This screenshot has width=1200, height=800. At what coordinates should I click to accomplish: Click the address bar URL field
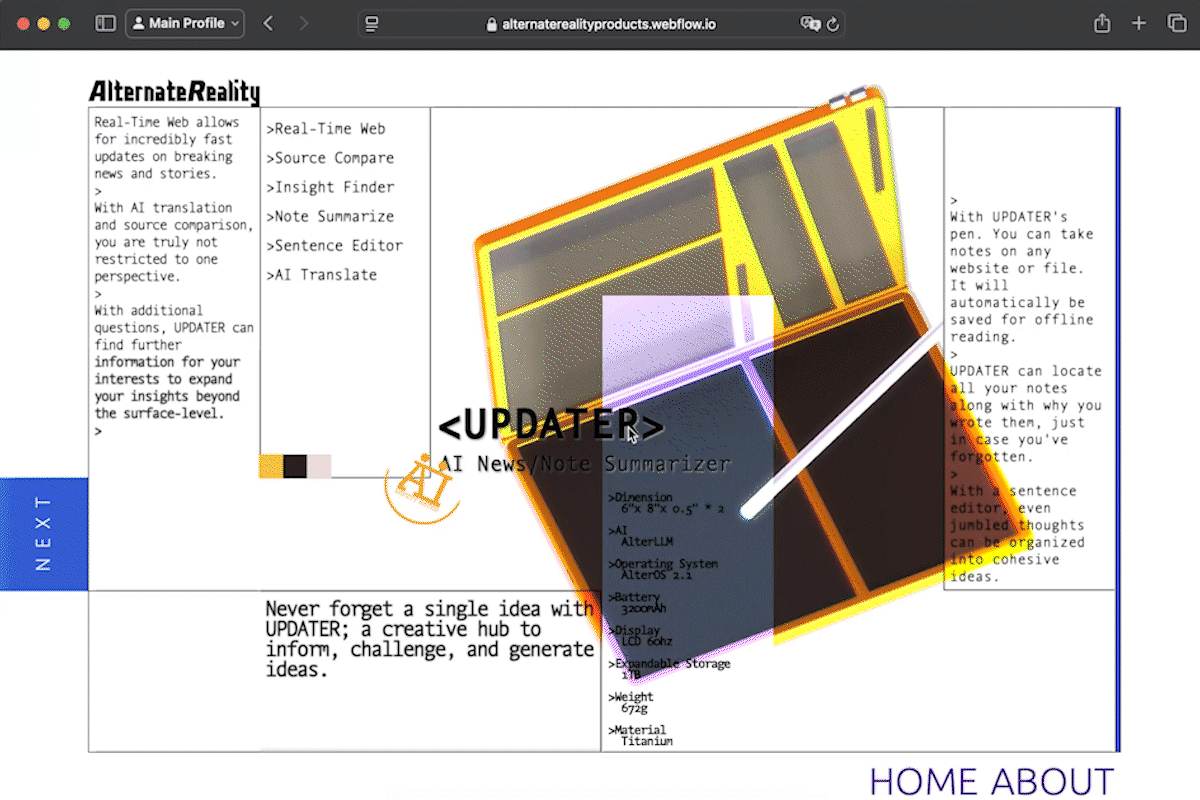600,24
